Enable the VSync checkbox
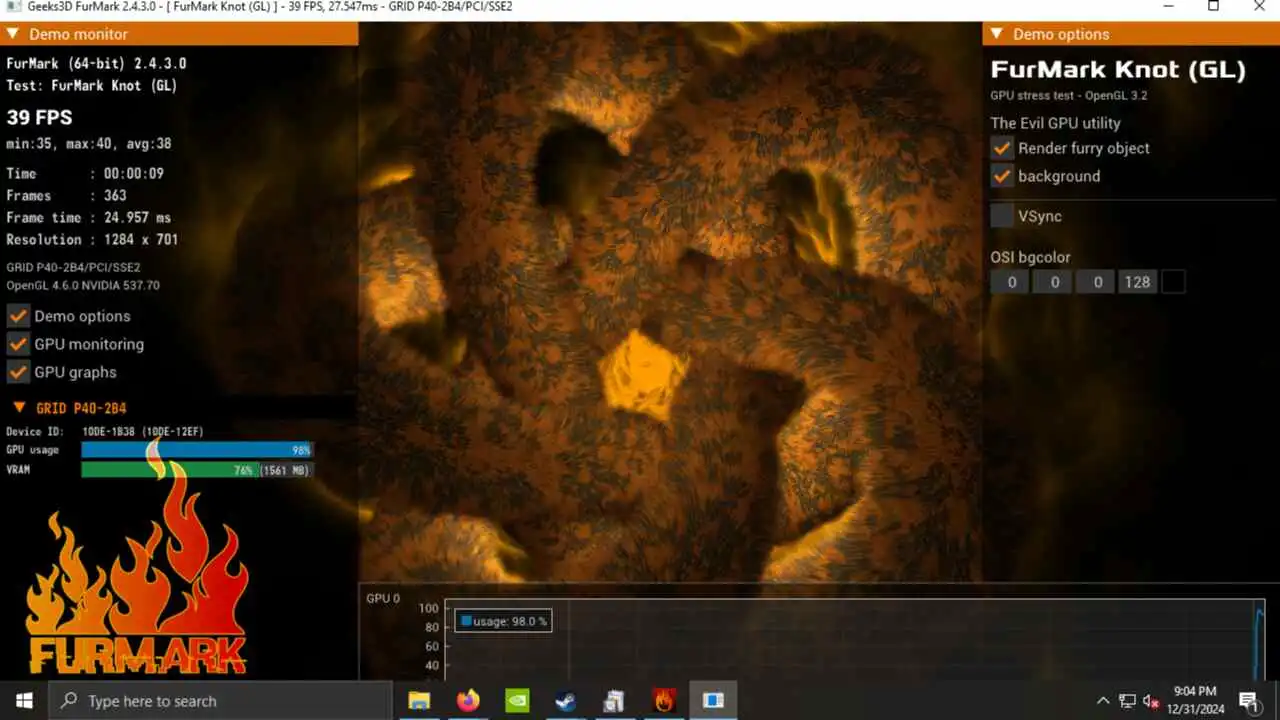1280x720 pixels. coord(1002,216)
